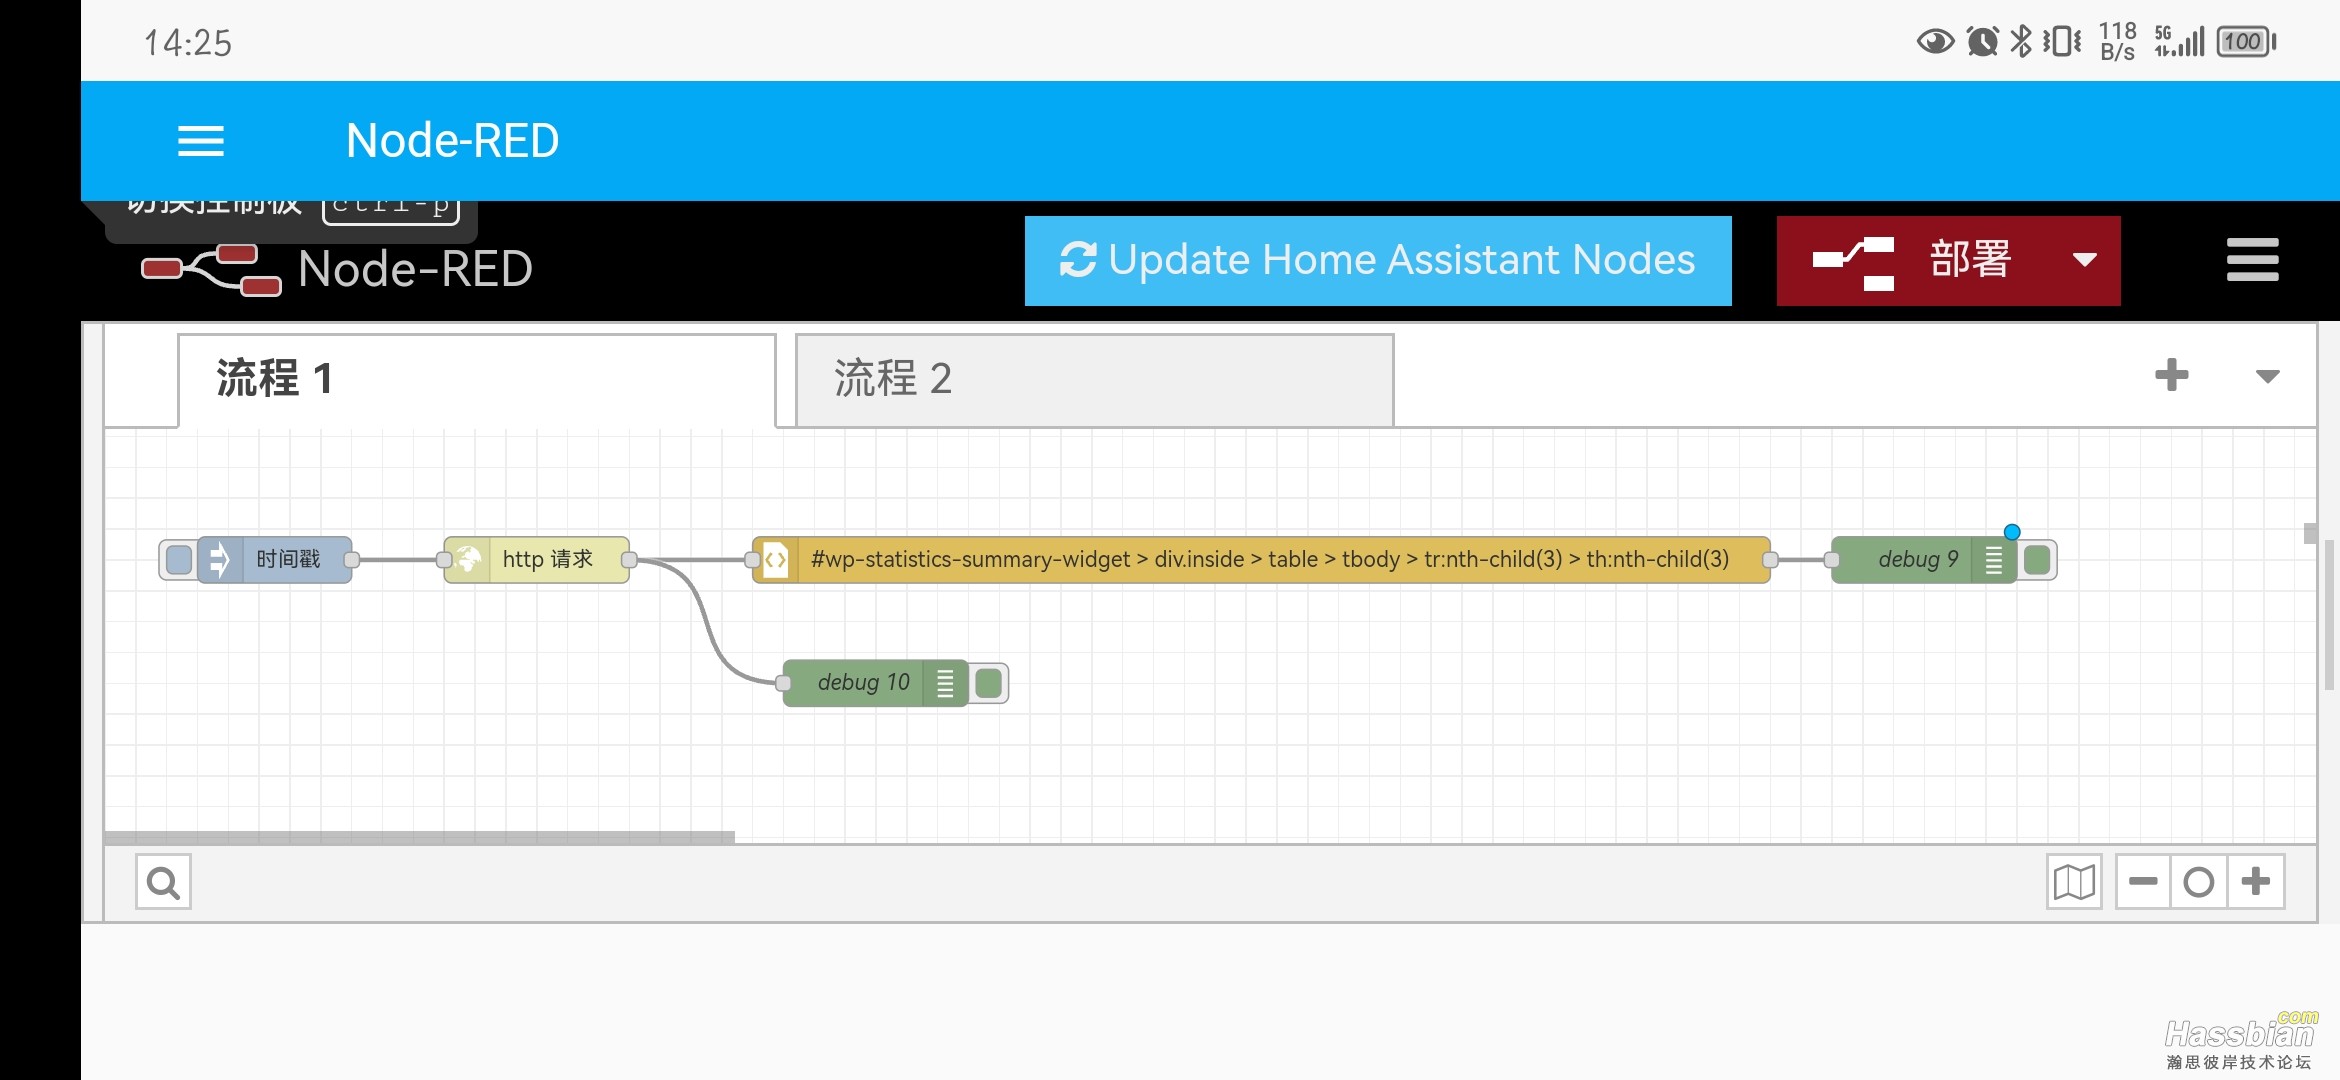
Task: Reset the canvas zoom level
Action: pyautogui.click(x=2199, y=882)
